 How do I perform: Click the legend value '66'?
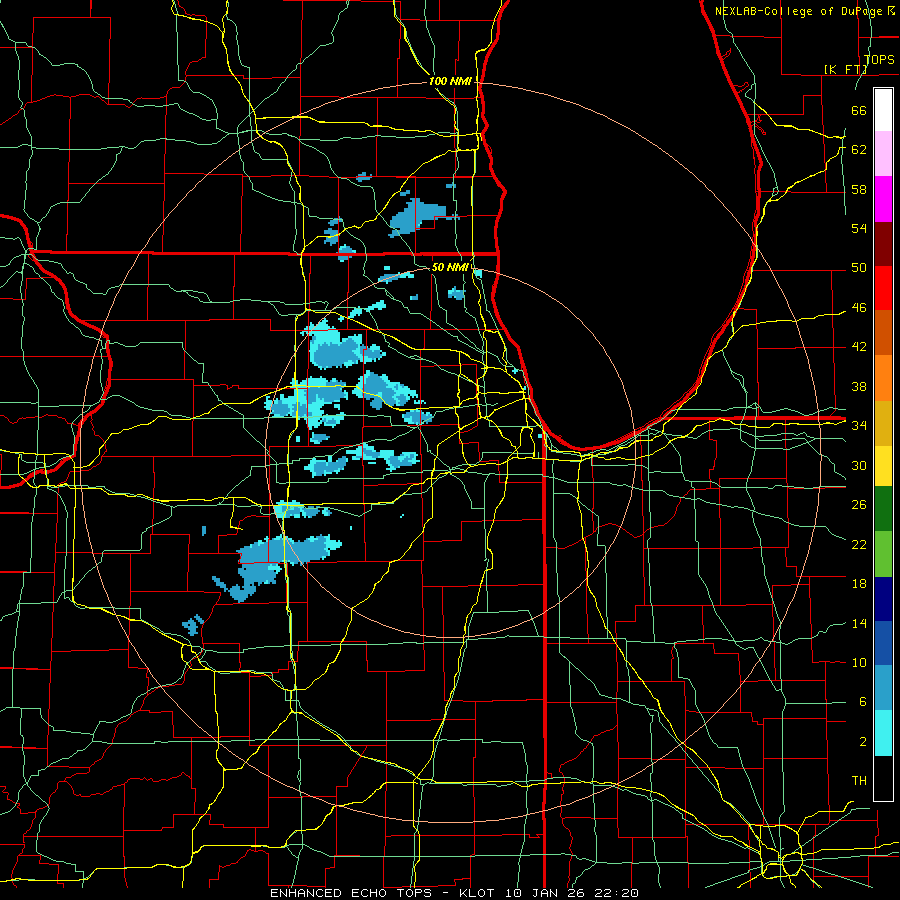coord(859,110)
